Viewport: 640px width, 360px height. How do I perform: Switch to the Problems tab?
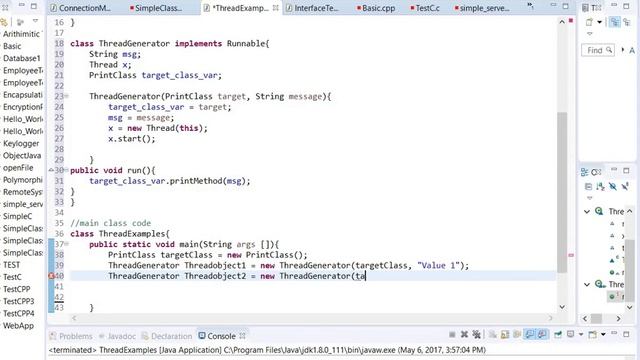[71, 336]
